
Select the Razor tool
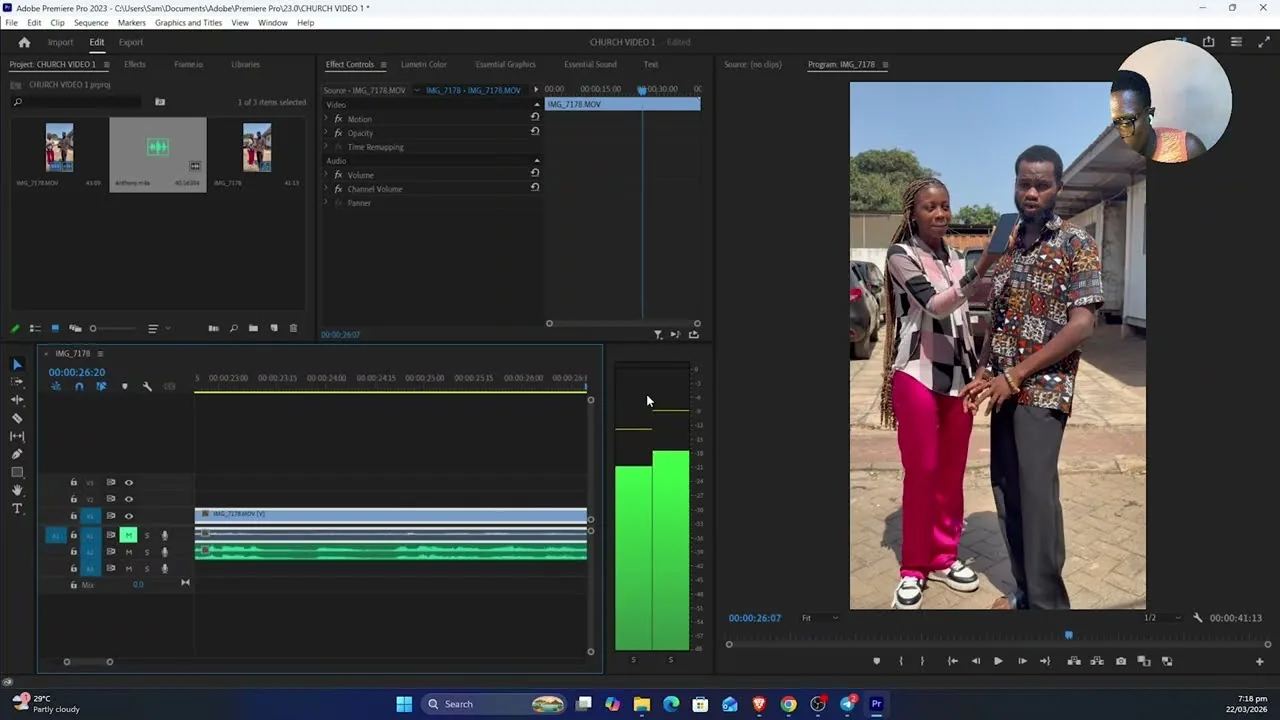[17, 418]
